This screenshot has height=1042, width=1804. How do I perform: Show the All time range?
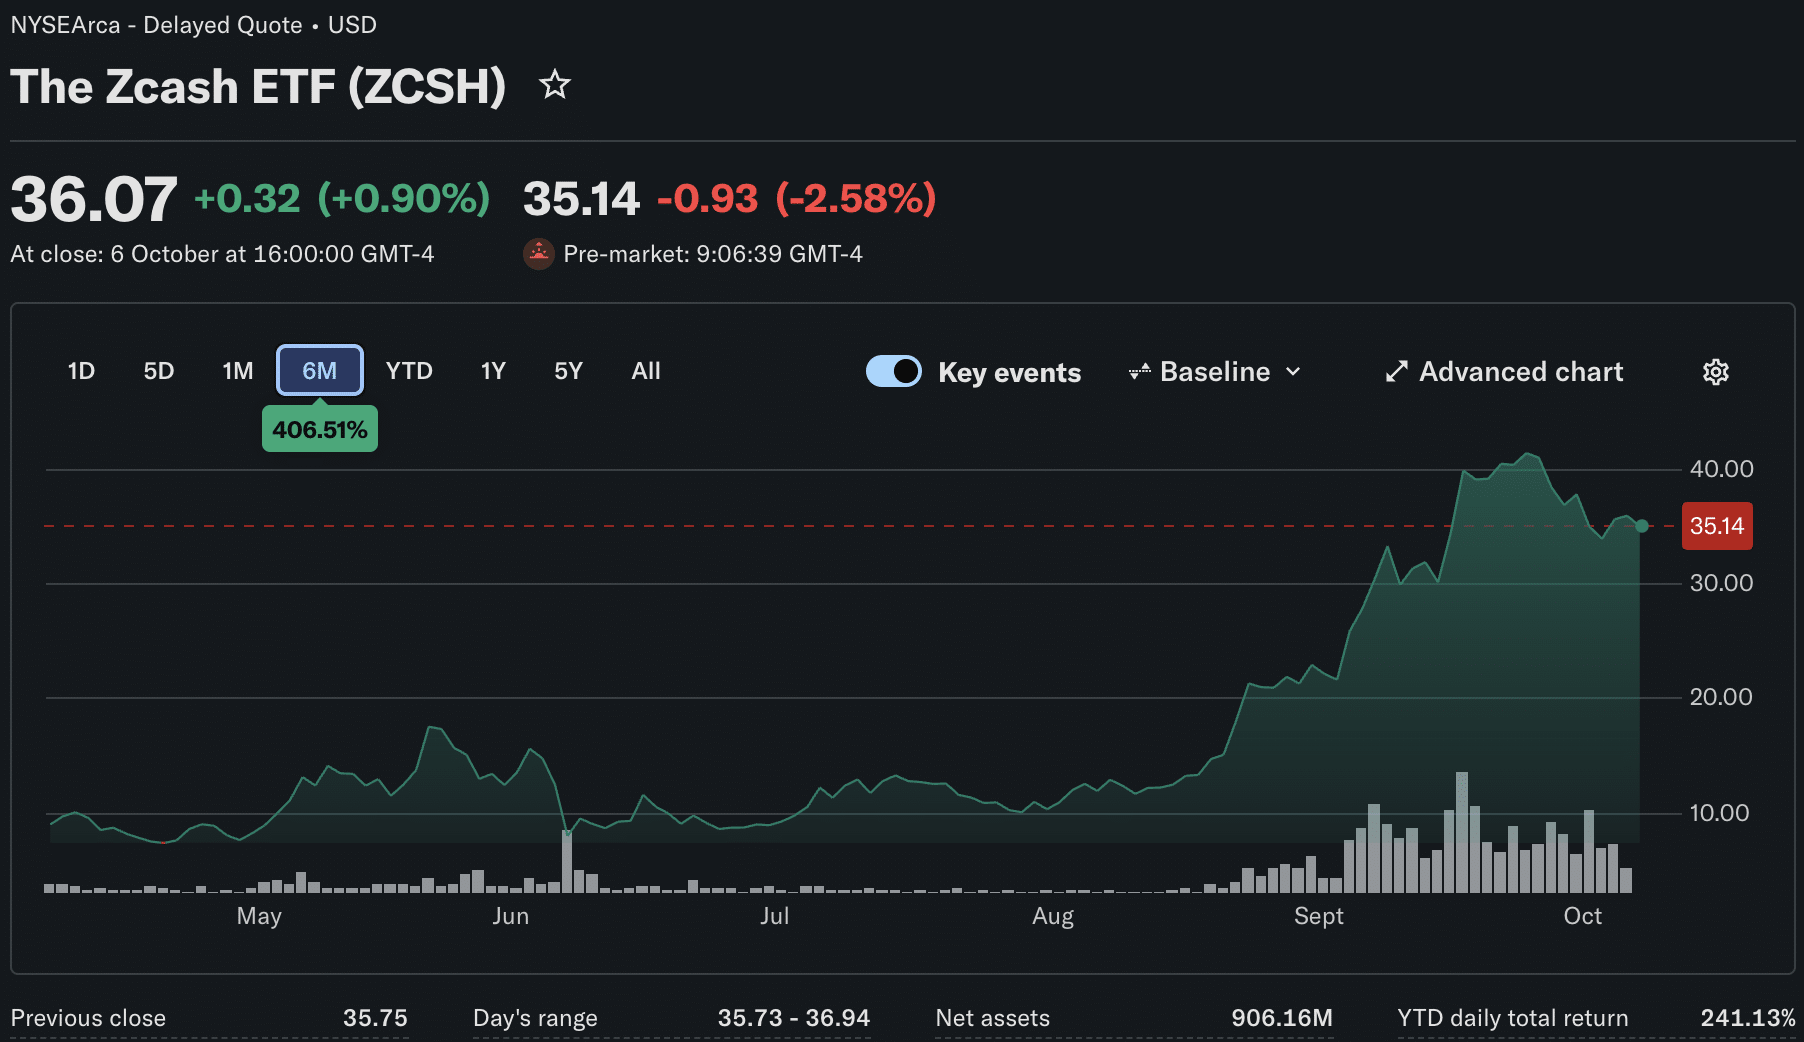[646, 371]
